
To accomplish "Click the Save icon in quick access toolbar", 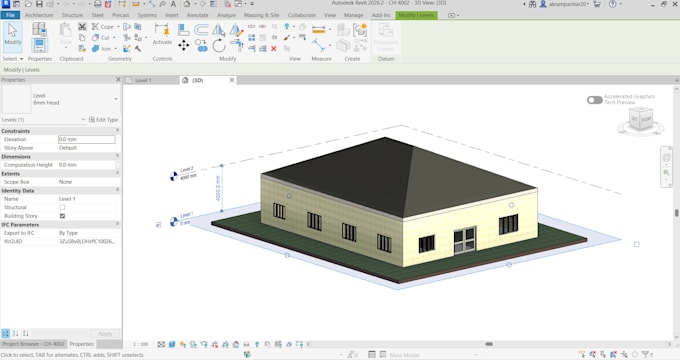I will pos(39,4).
